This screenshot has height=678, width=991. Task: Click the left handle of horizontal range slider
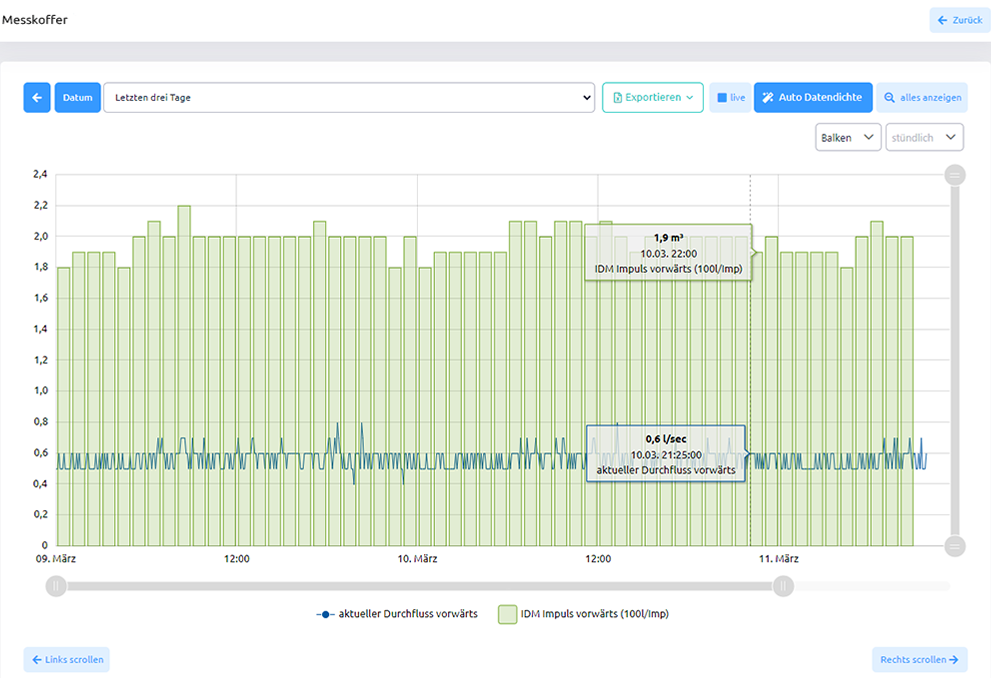coord(56,586)
